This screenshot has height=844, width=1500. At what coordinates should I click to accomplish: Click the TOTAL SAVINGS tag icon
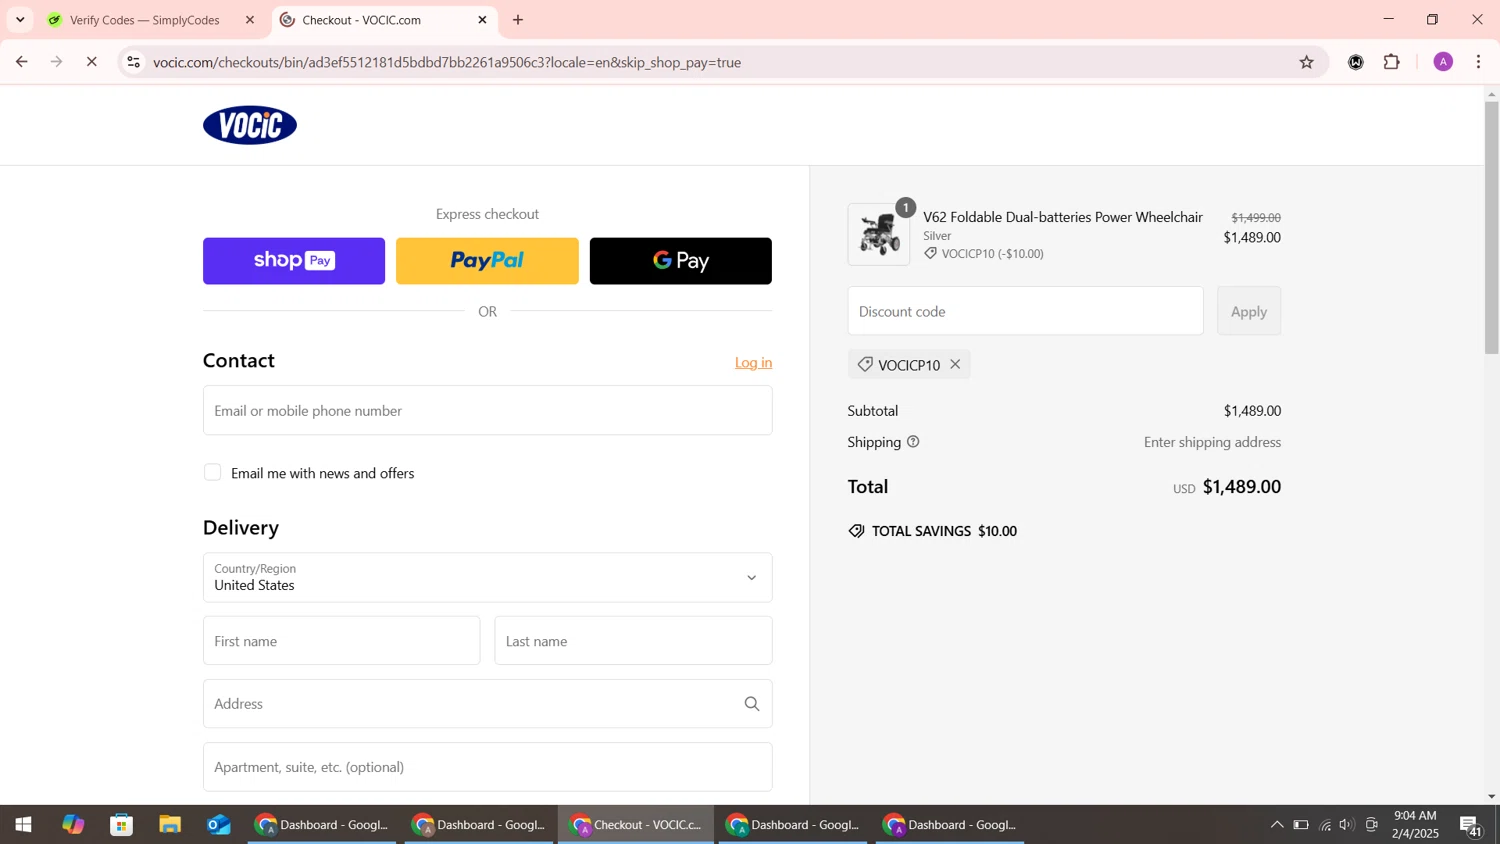[856, 531]
